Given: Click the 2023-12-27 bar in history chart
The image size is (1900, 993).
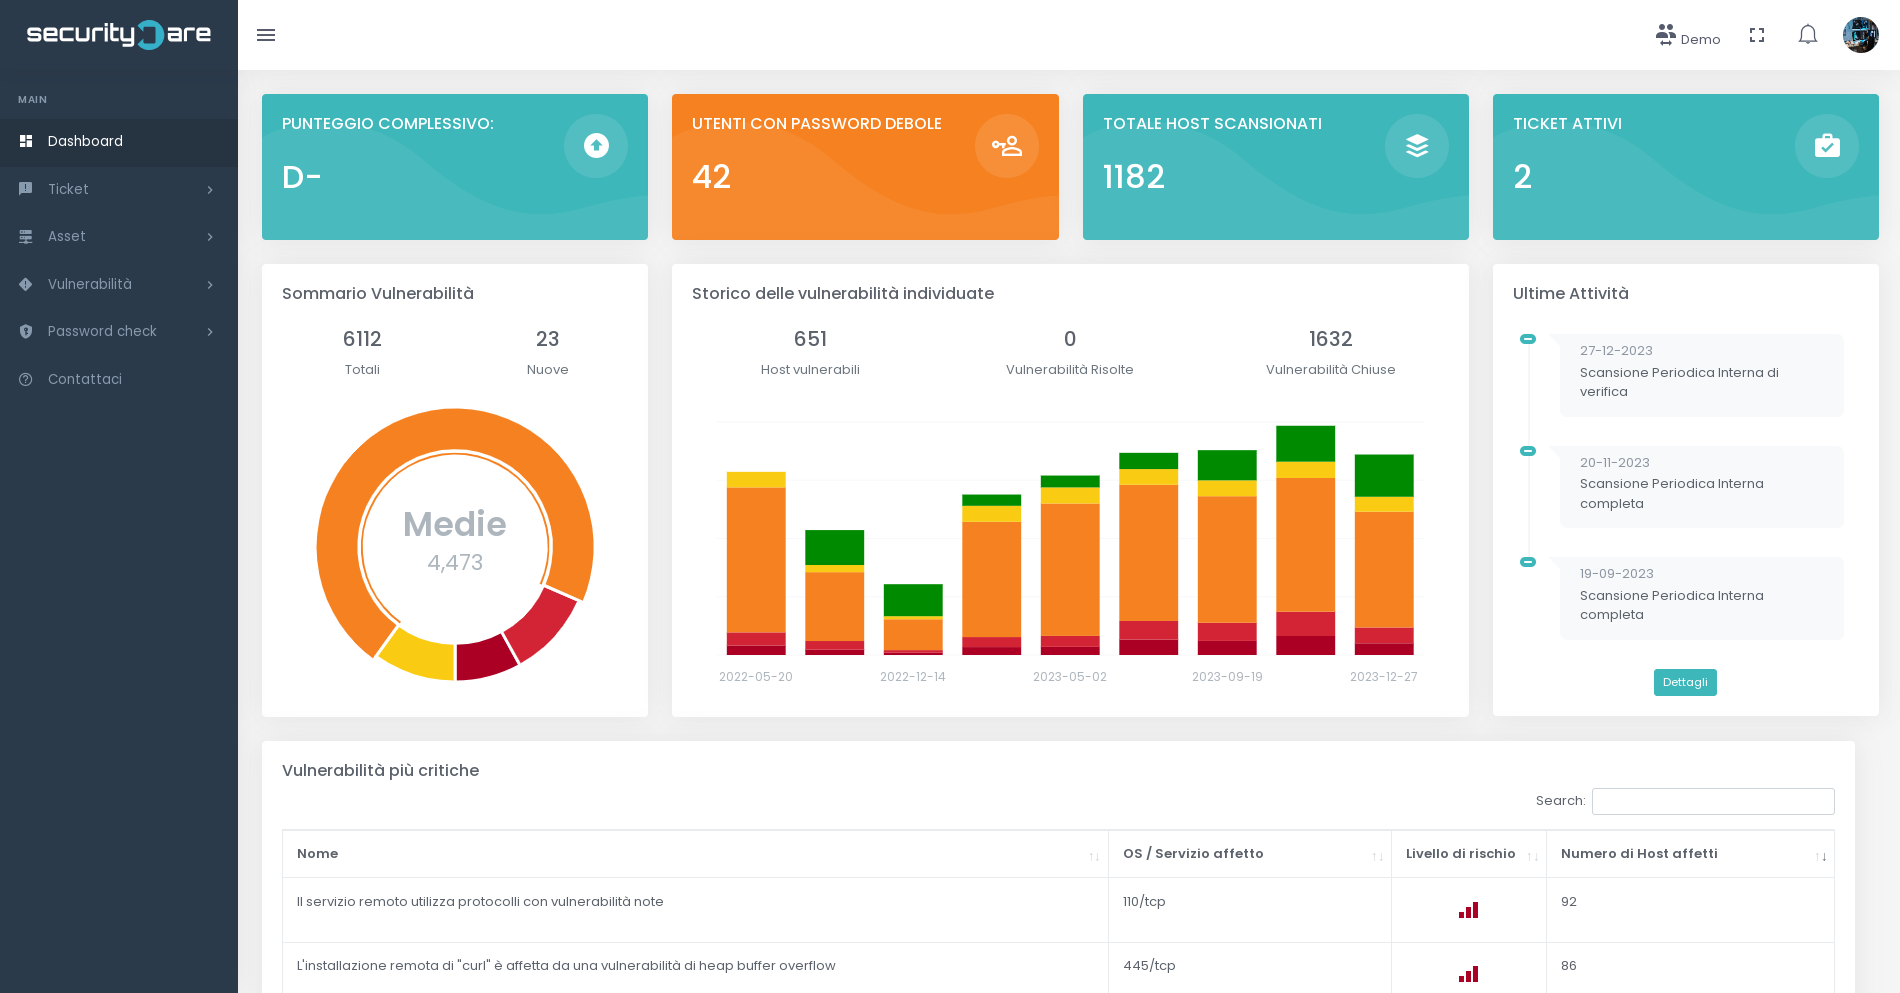Looking at the screenshot, I should [x=1384, y=555].
